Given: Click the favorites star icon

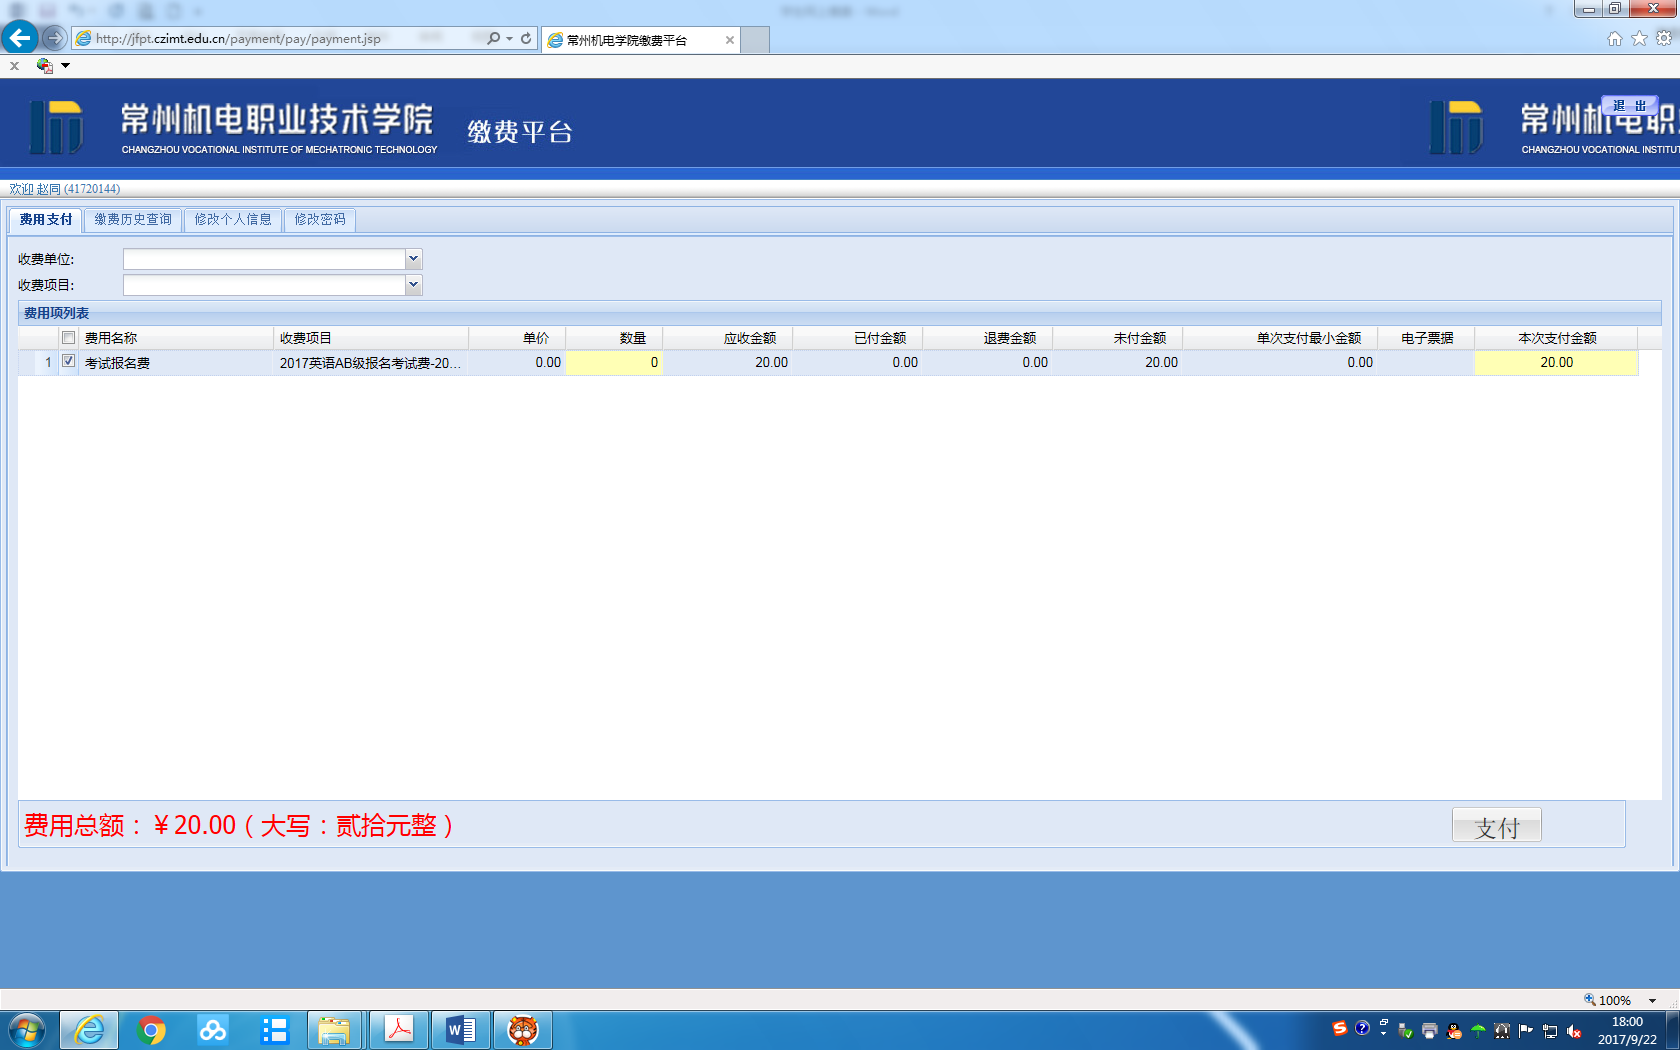Looking at the screenshot, I should pos(1639,38).
